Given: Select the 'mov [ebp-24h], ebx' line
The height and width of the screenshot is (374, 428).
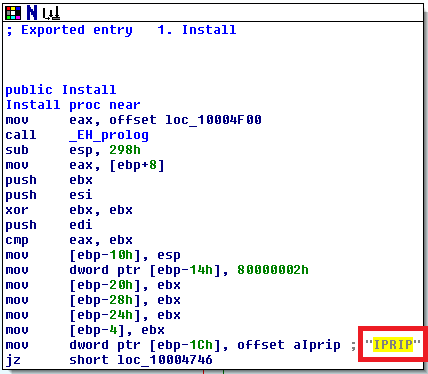Looking at the screenshot, I should point(93,315).
